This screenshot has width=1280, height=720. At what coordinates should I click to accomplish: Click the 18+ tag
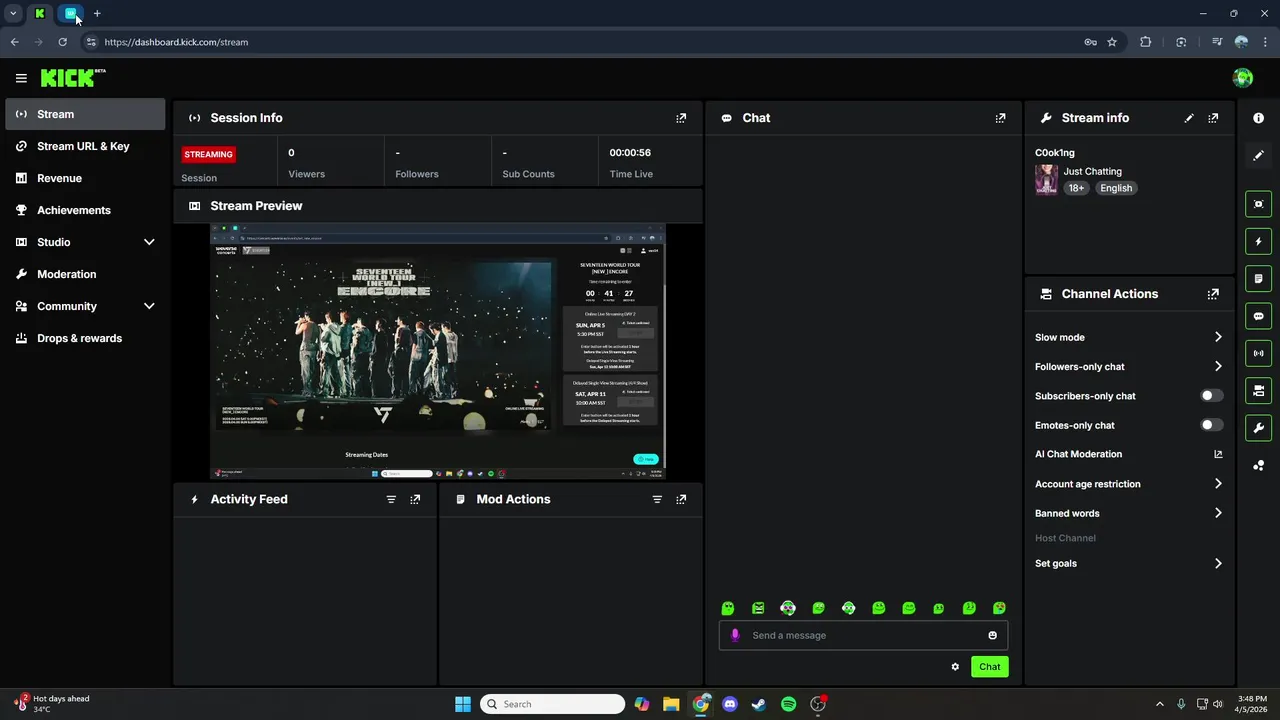click(1076, 188)
